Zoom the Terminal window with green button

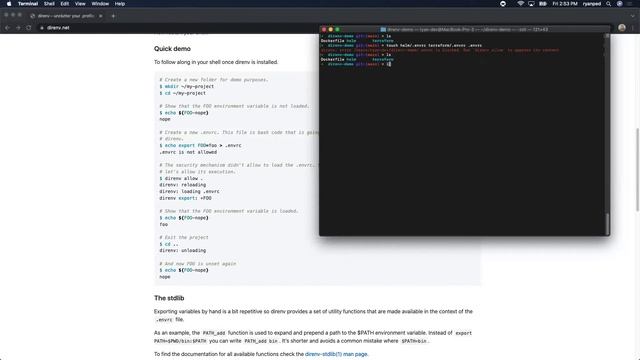click(x=337, y=29)
